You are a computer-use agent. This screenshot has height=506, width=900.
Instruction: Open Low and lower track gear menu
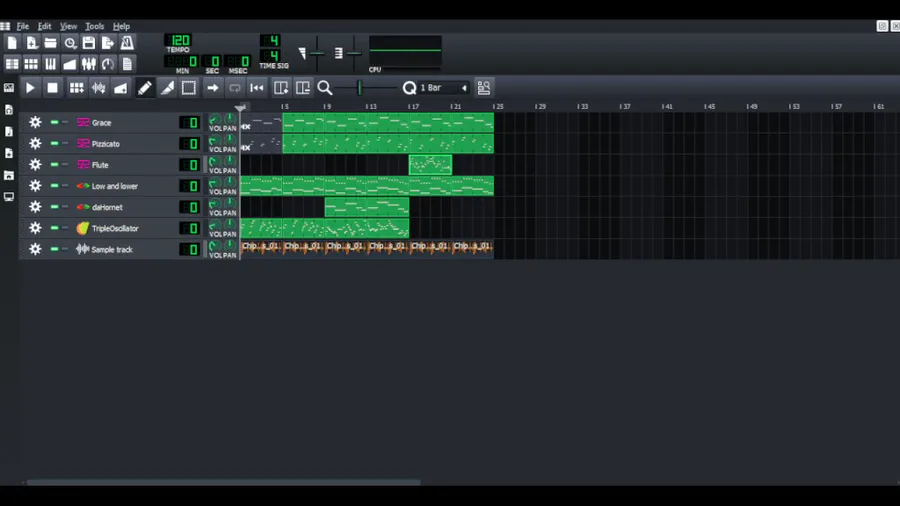point(35,186)
